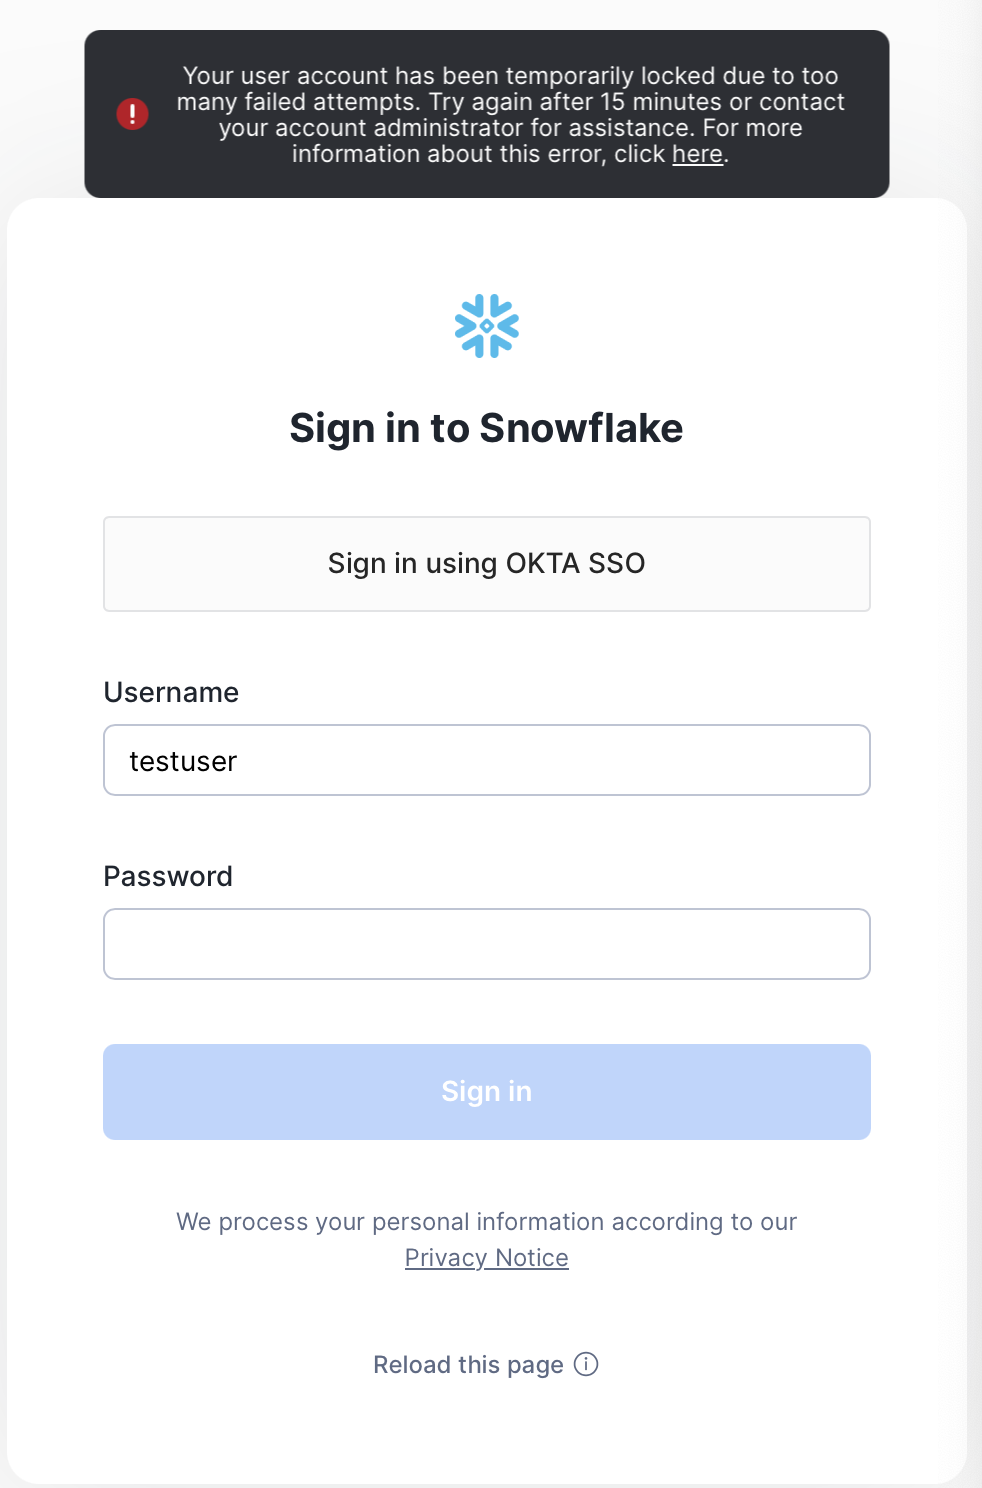Click the 'account administrator' line of the error
Image resolution: width=982 pixels, height=1488 pixels.
511,128
